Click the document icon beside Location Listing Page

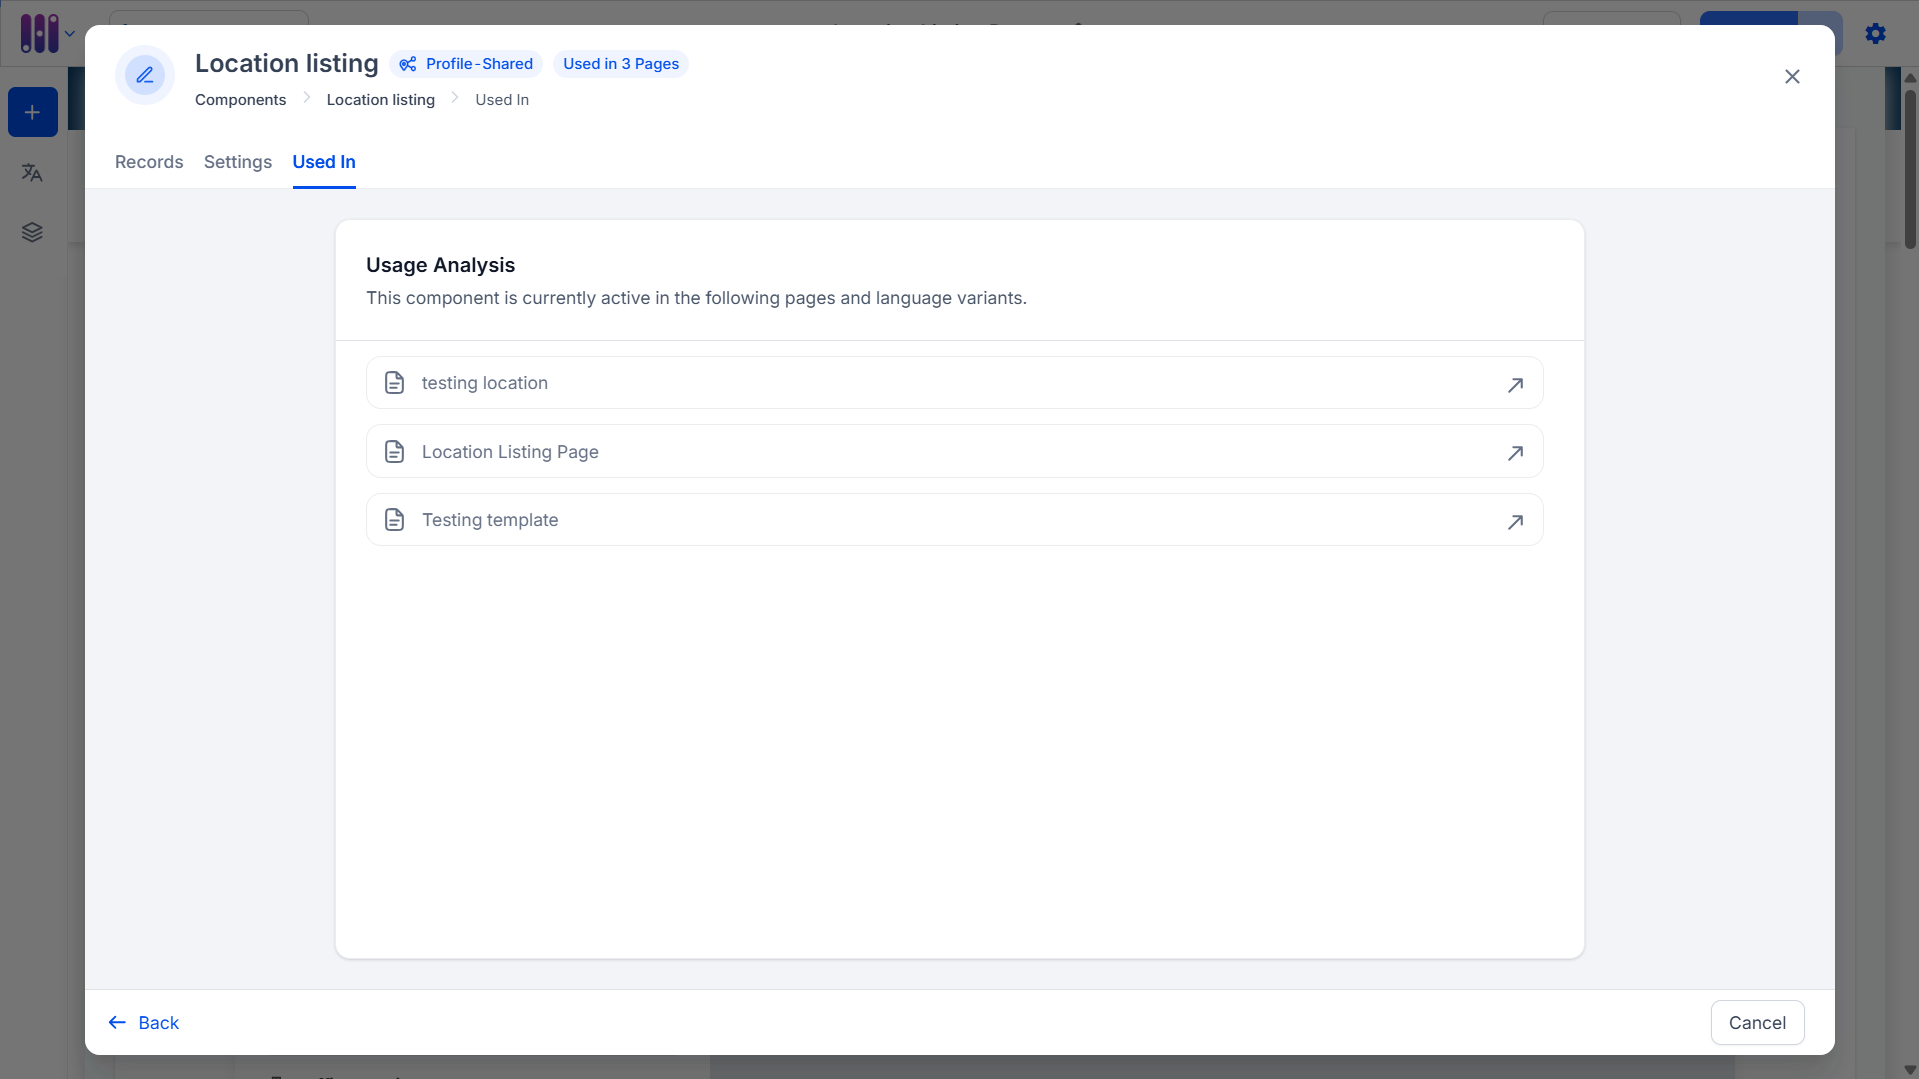[x=395, y=452]
